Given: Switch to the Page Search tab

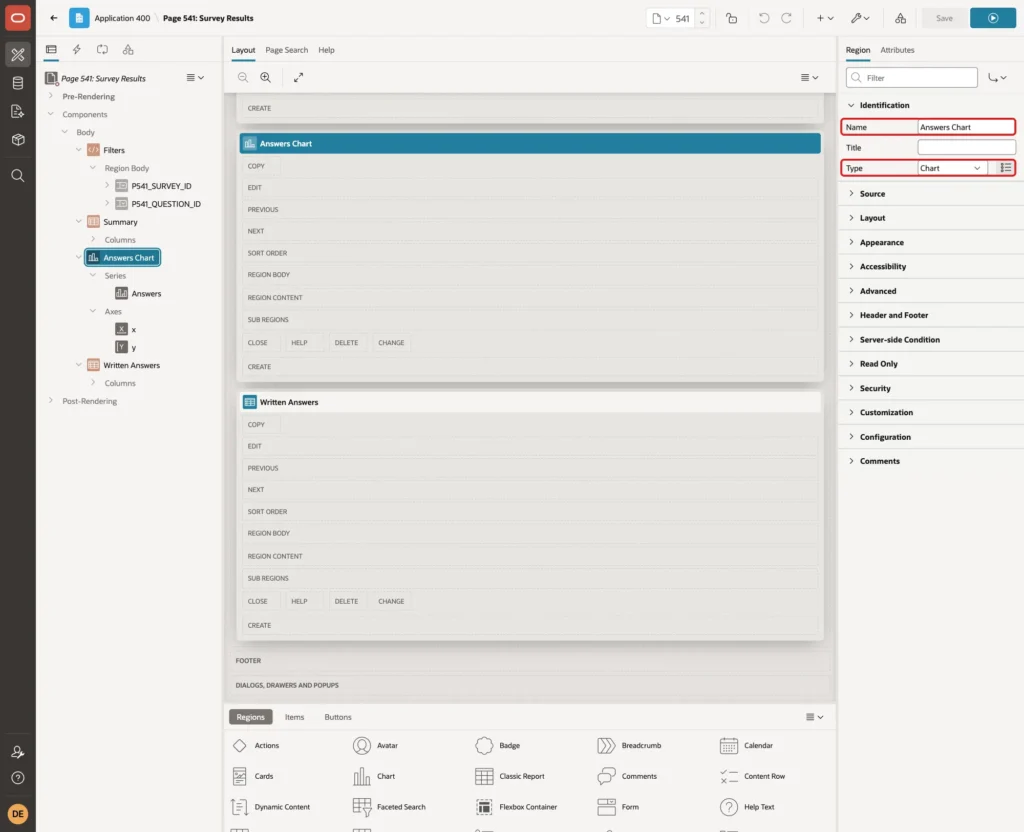Looking at the screenshot, I should [287, 50].
